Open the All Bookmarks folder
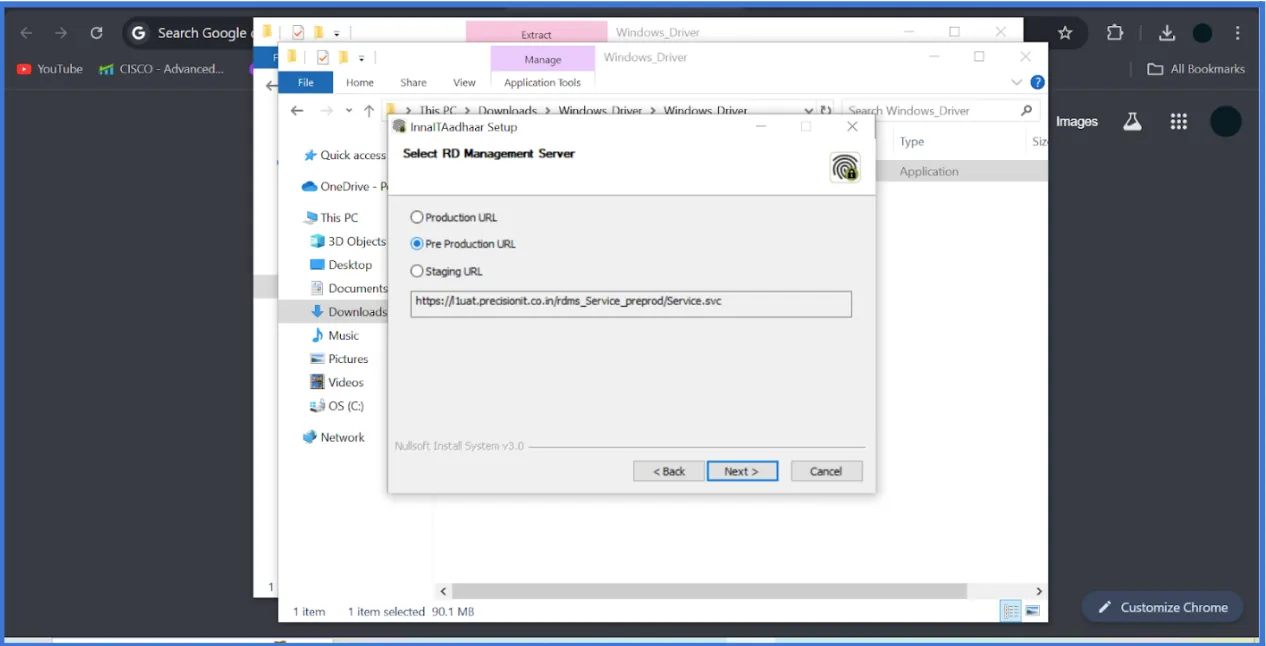This screenshot has height=646, width=1266. coord(1196,69)
